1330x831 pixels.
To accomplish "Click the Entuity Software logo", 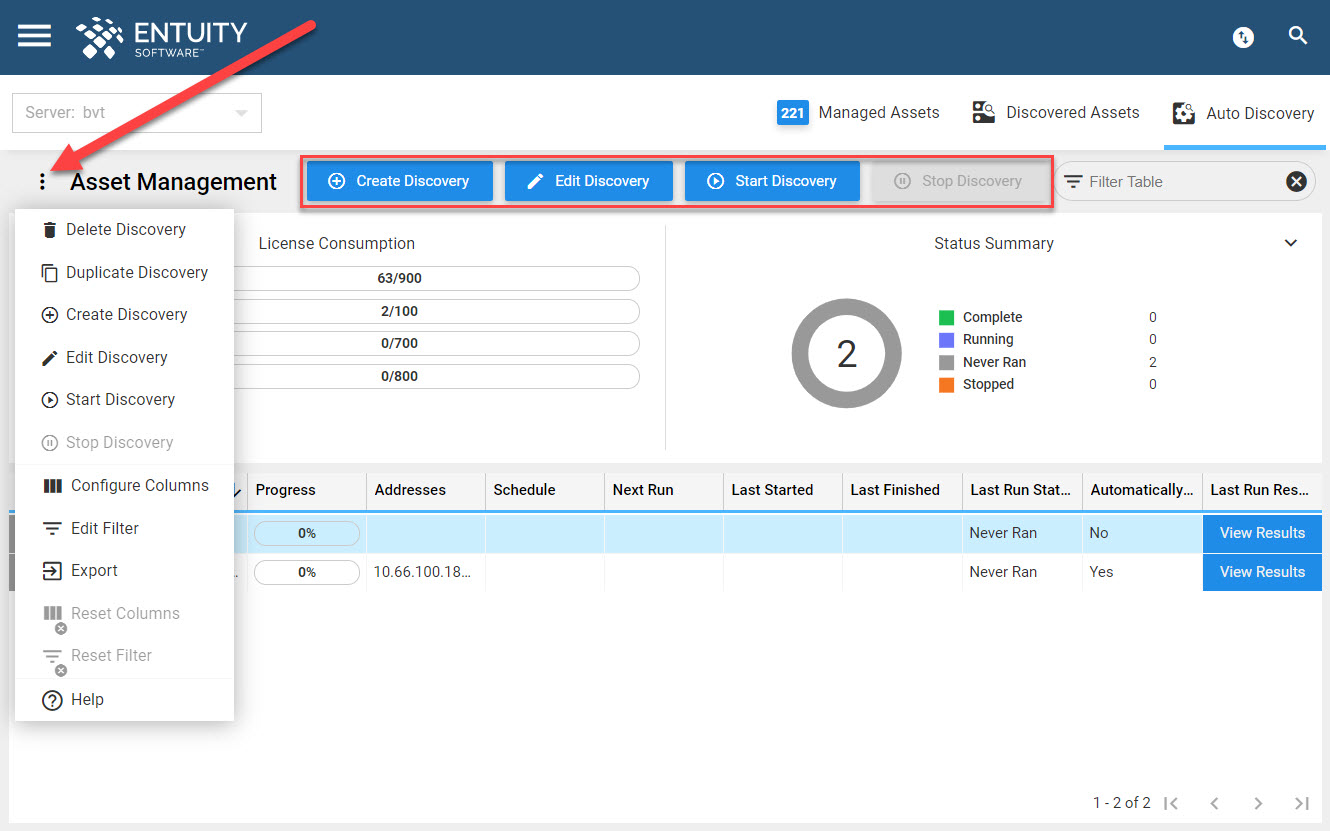I will tap(161, 38).
